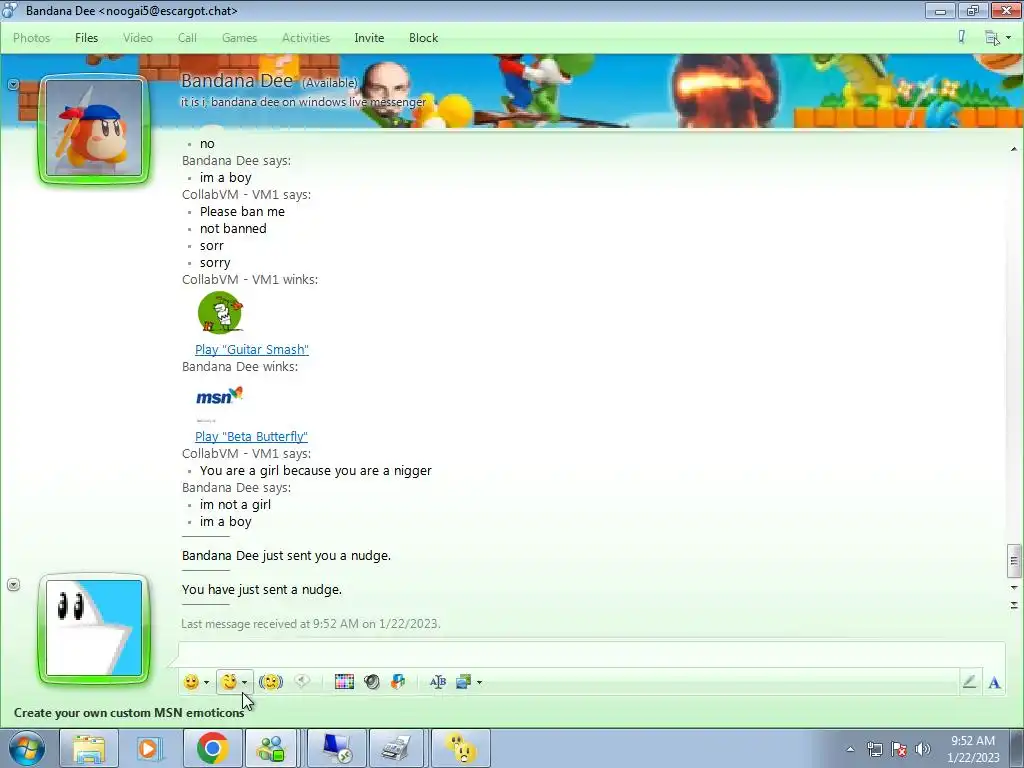Change font using the blue A icon
This screenshot has width=1024, height=768.
click(994, 682)
